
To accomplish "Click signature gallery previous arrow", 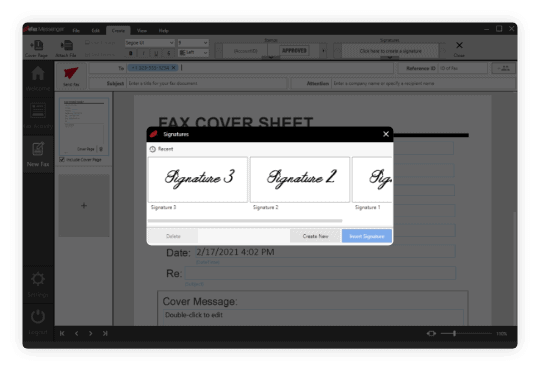I will pyautogui.click(x=338, y=51).
